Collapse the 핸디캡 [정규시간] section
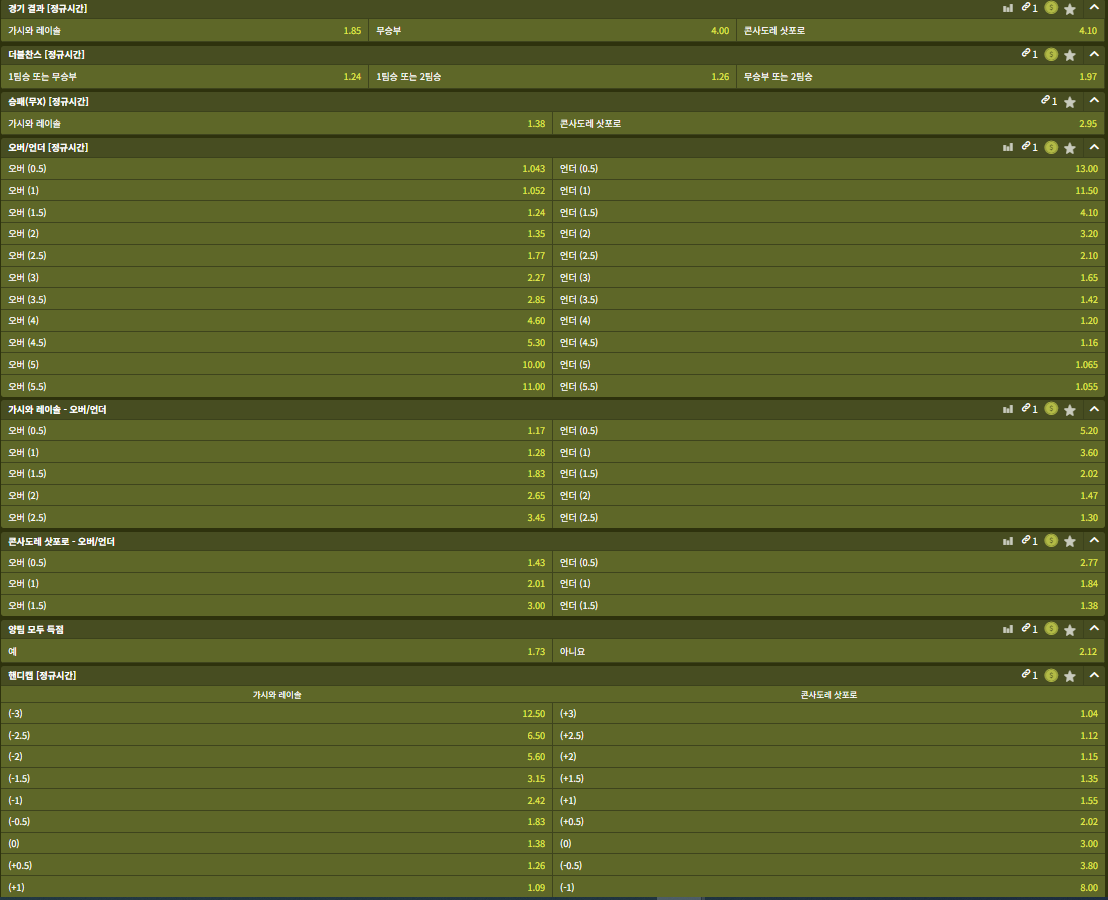 point(1094,675)
